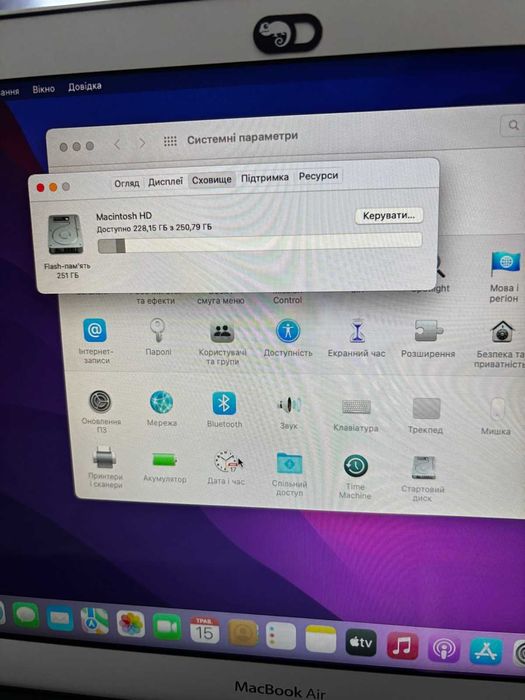Open Екранний час settings

tap(356, 339)
